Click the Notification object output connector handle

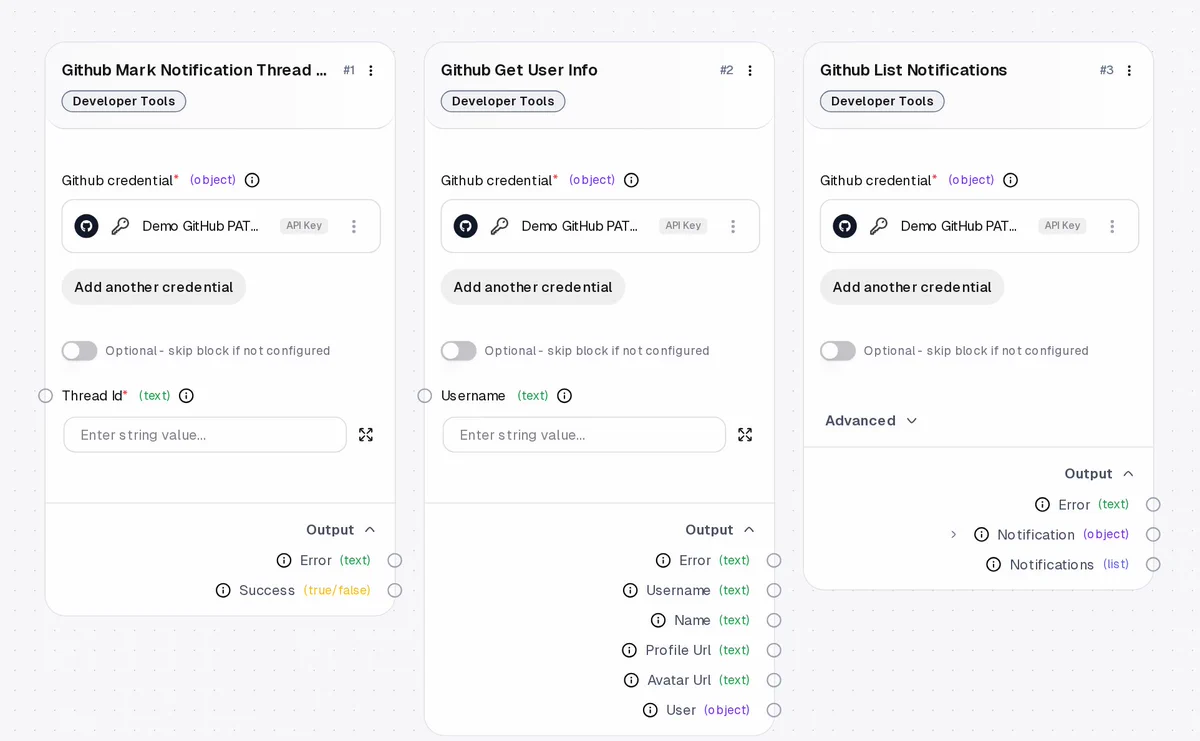(1153, 535)
